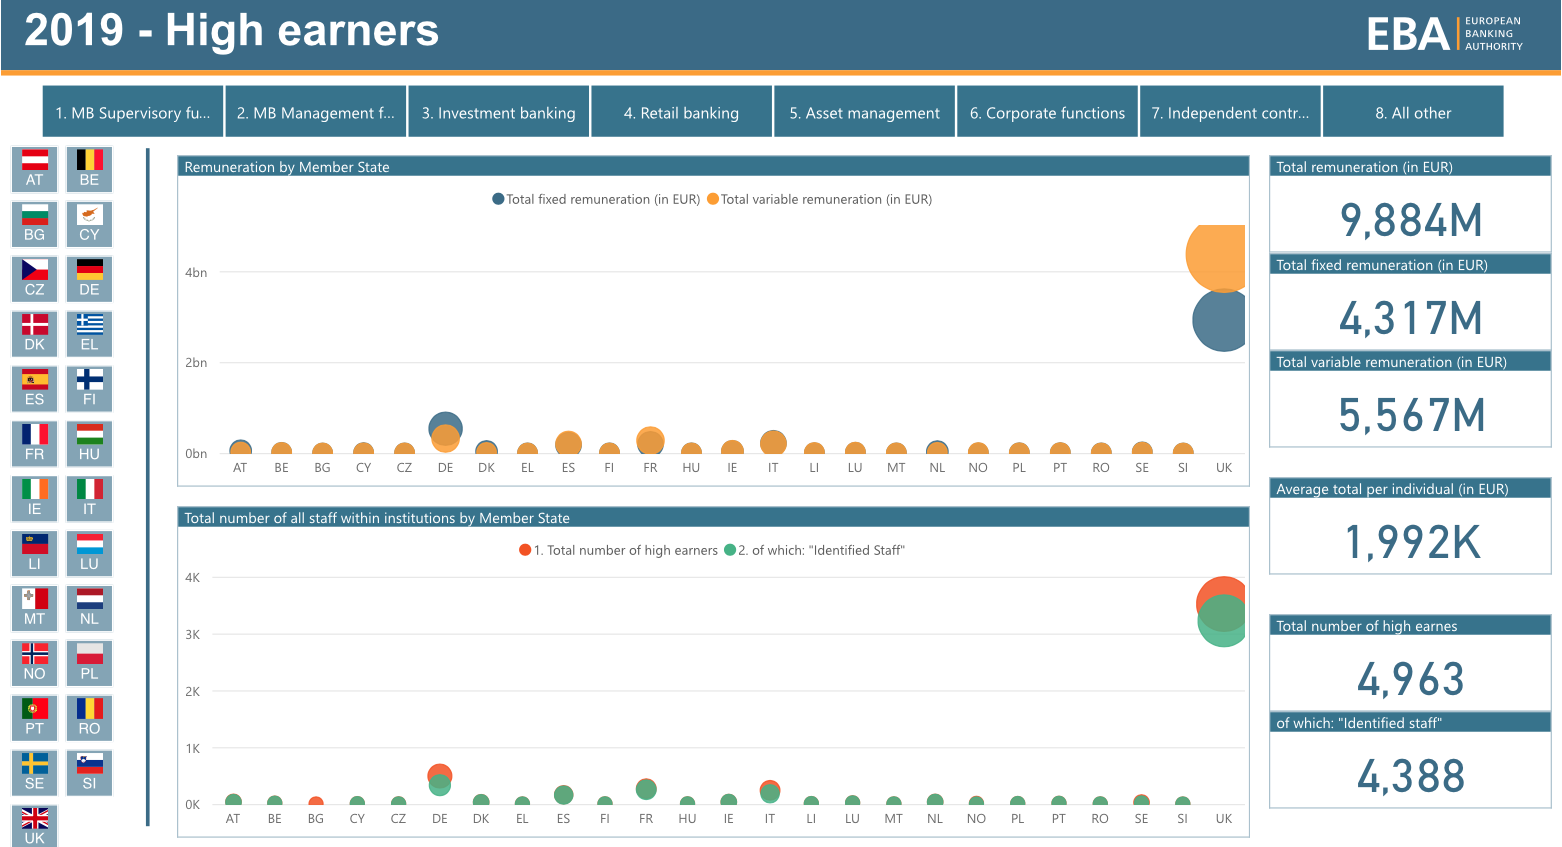The height and width of the screenshot is (847, 1562).
Task: Click the orange Total variable remuneration legend dot
Action: [713, 199]
